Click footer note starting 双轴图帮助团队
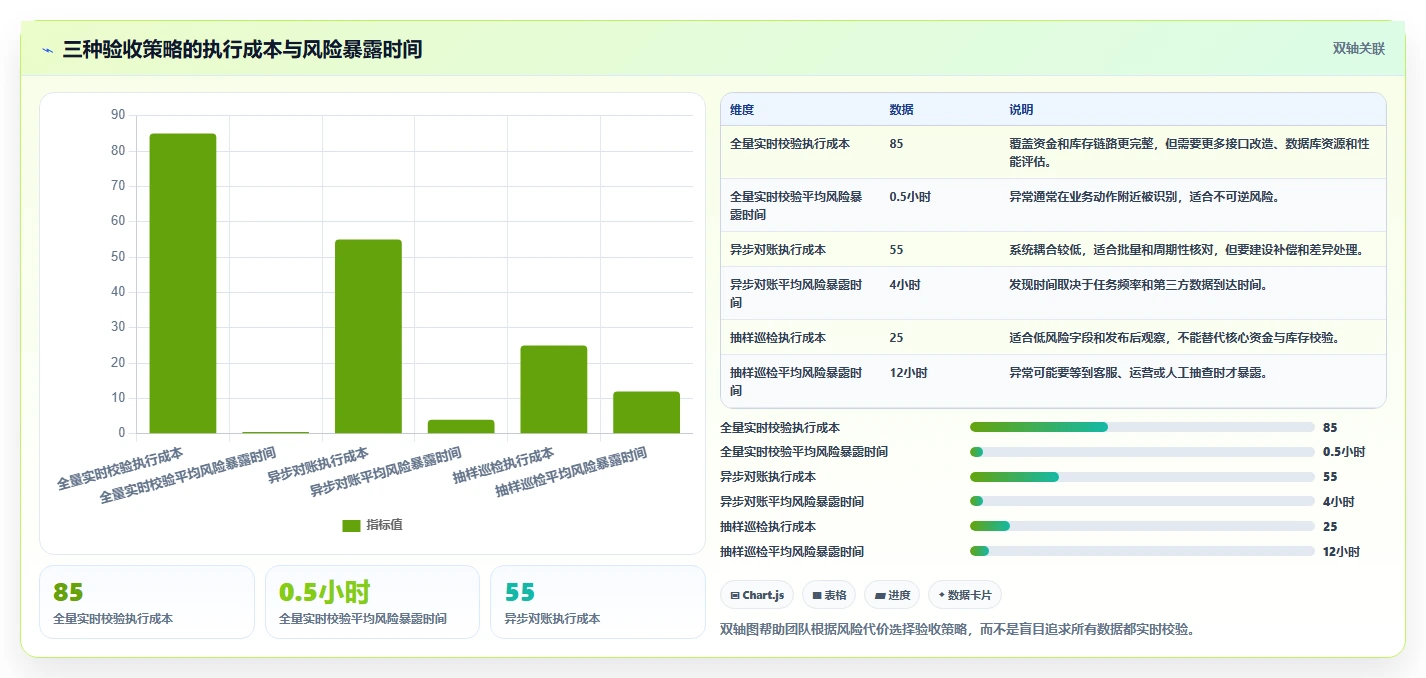Viewport: 1426px width, 678px height. point(957,629)
